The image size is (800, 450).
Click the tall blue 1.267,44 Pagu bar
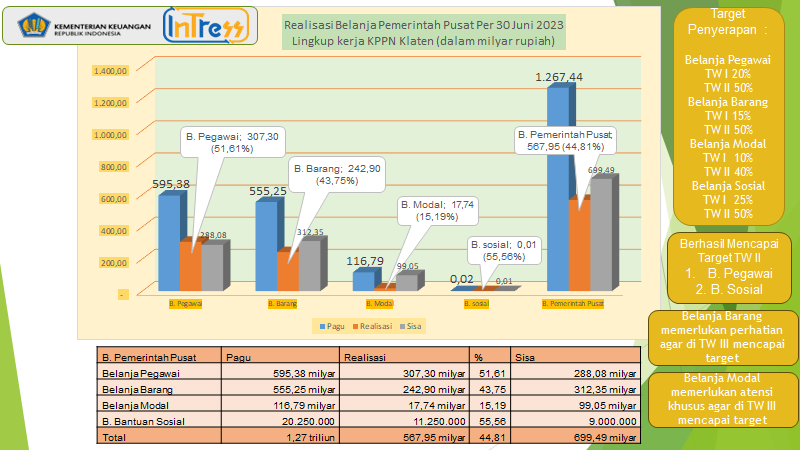tap(558, 190)
